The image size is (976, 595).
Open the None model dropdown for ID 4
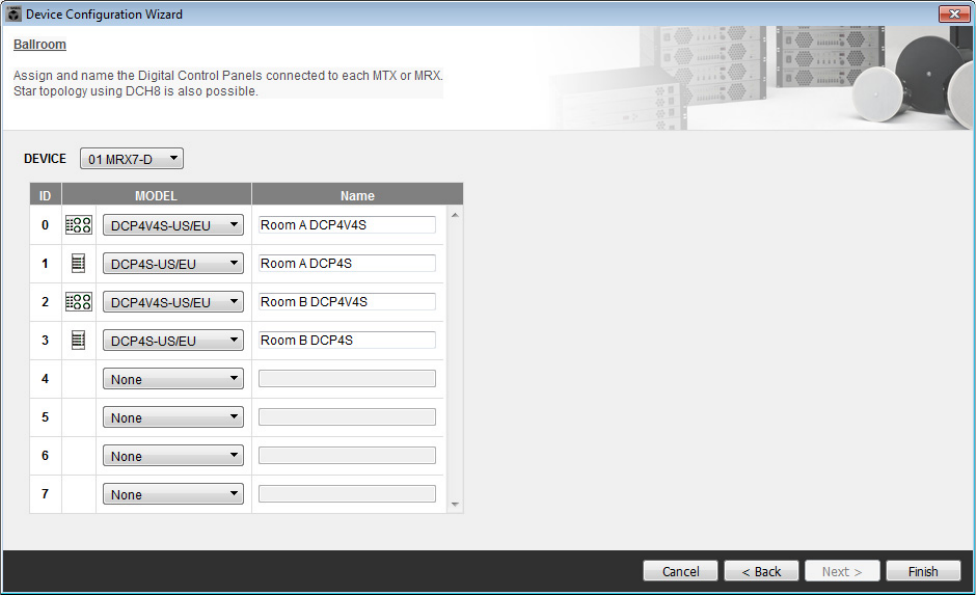pos(173,379)
